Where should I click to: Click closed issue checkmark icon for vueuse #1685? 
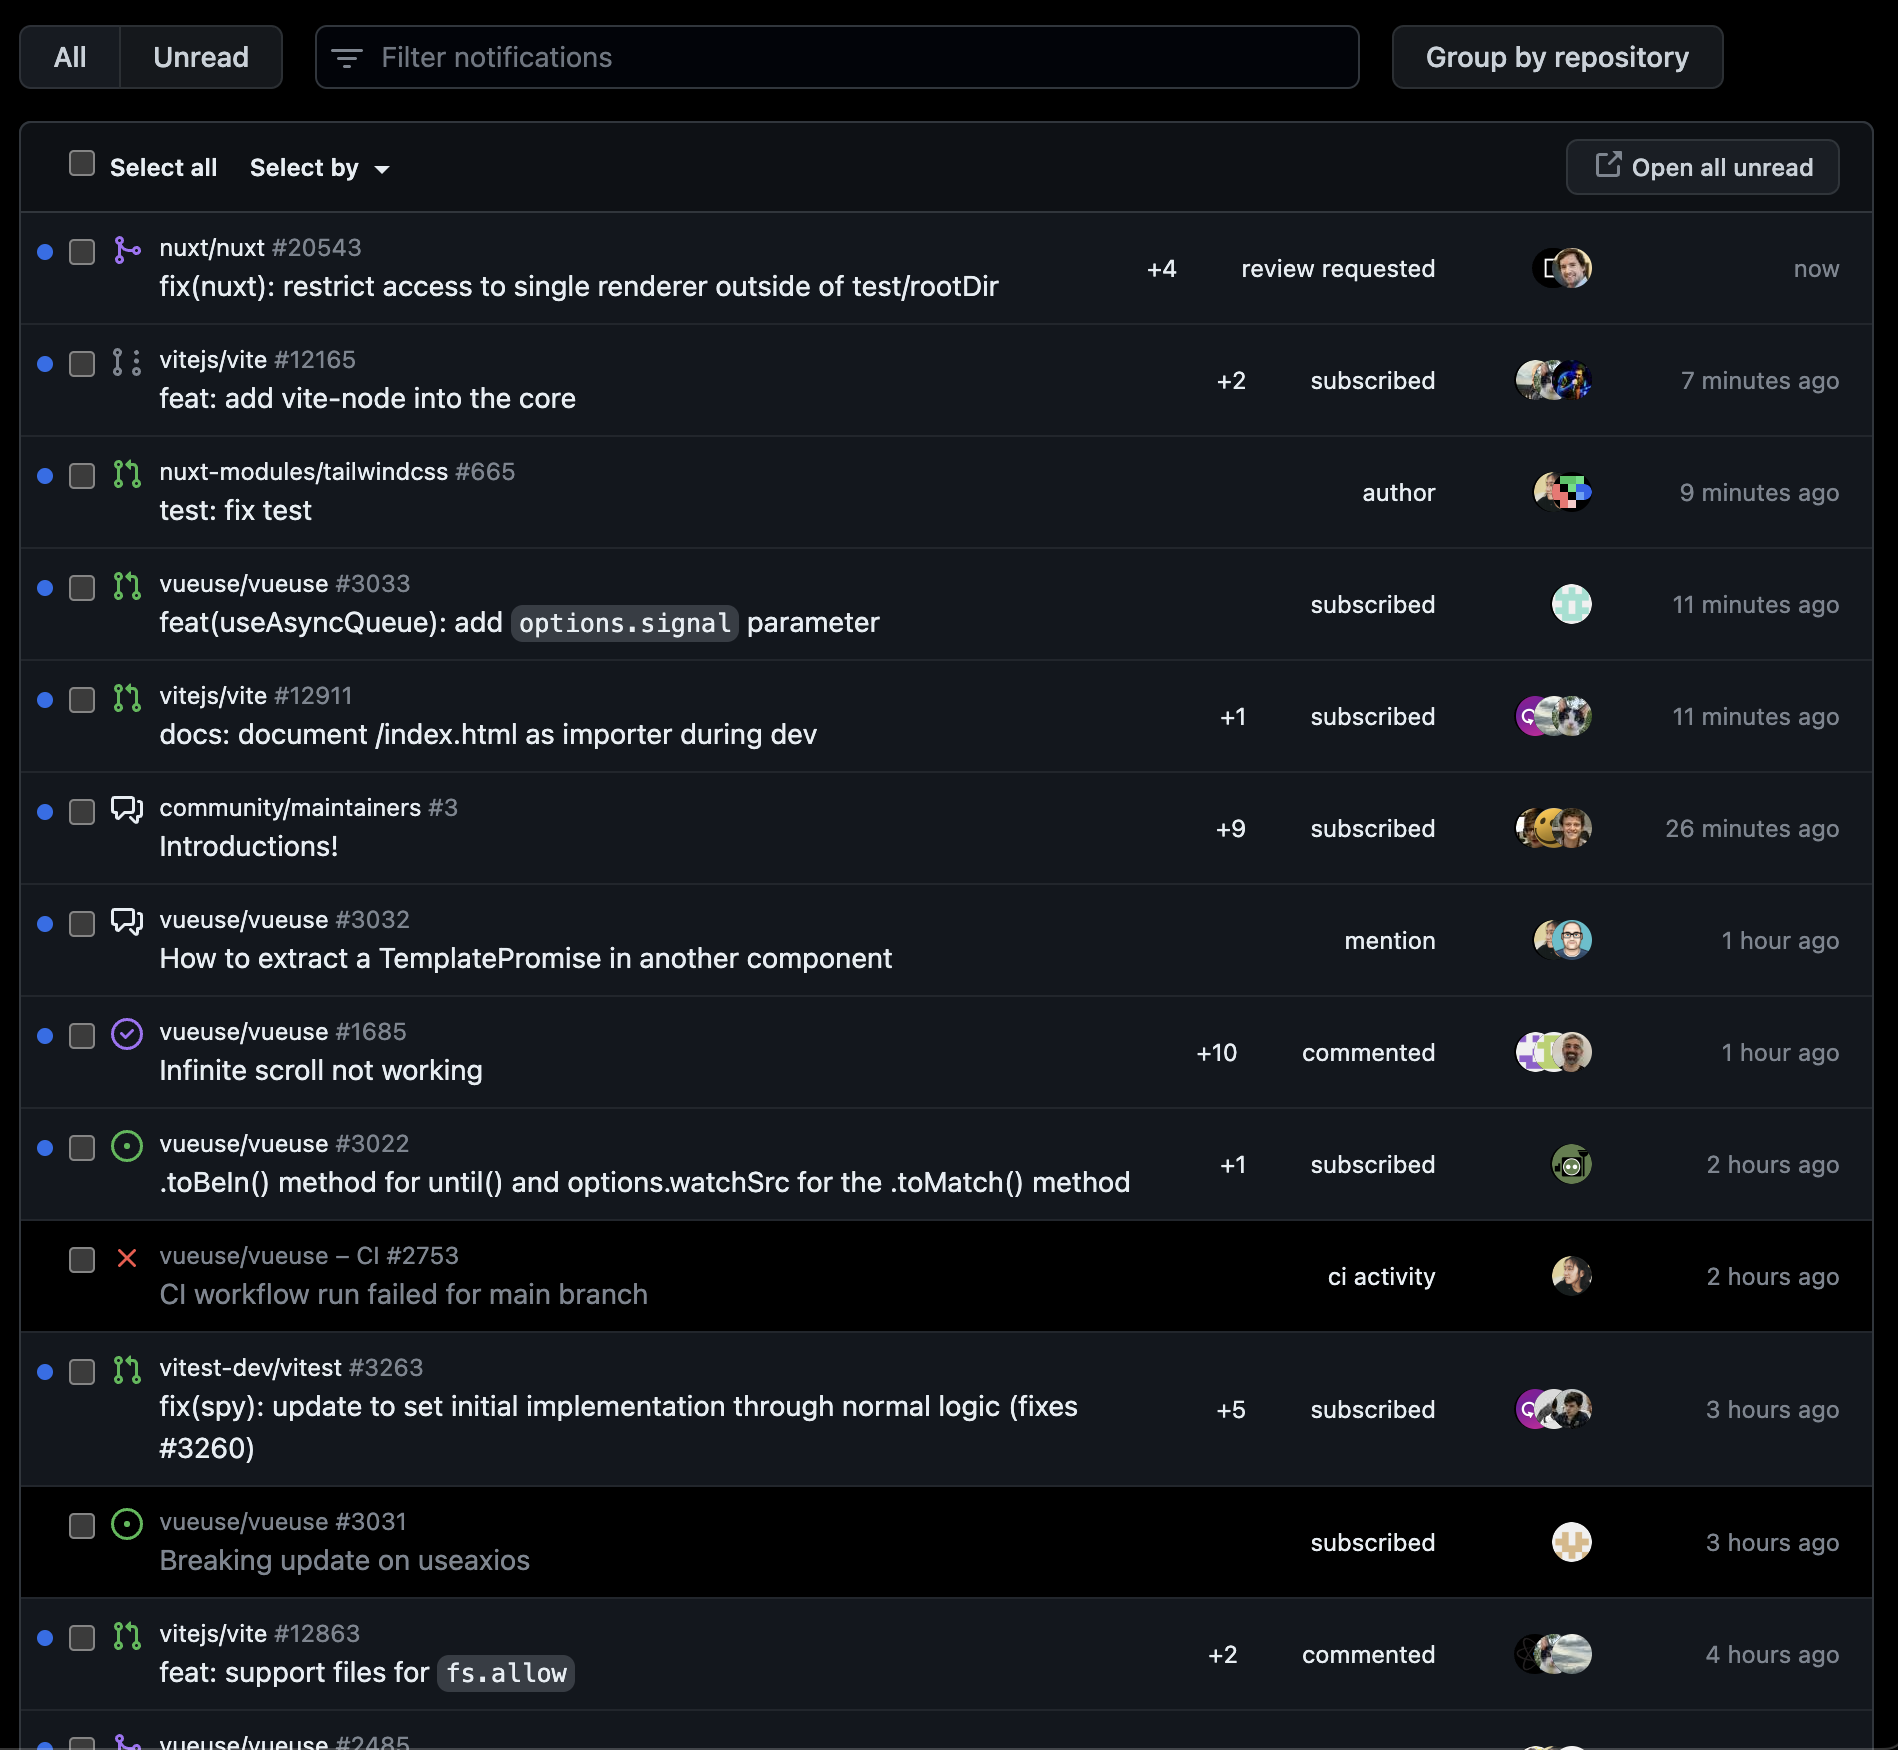coord(127,1034)
